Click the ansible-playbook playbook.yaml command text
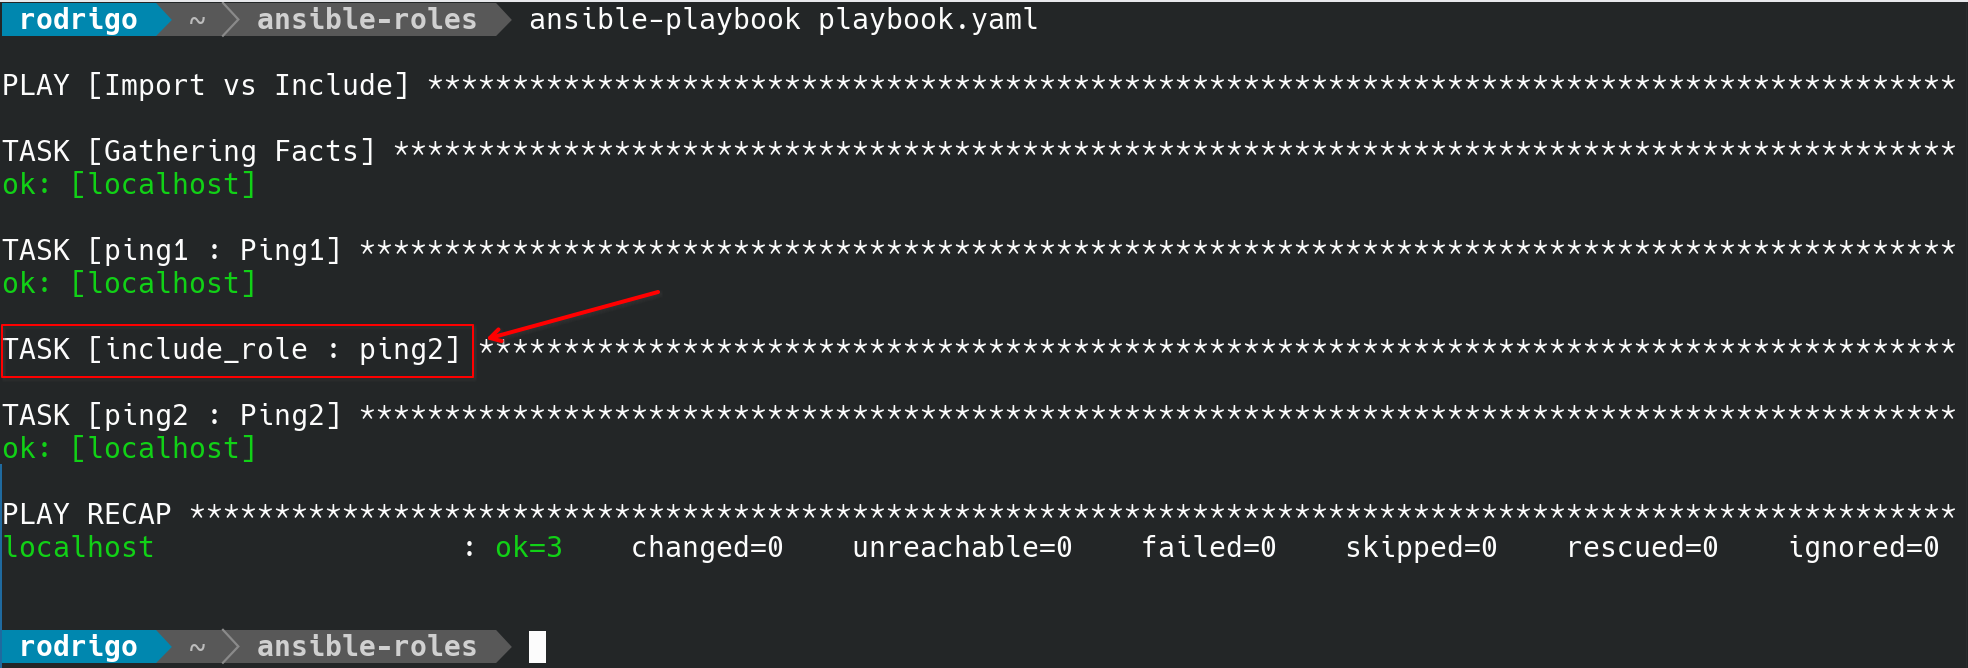Image resolution: width=1968 pixels, height=668 pixels. [783, 20]
